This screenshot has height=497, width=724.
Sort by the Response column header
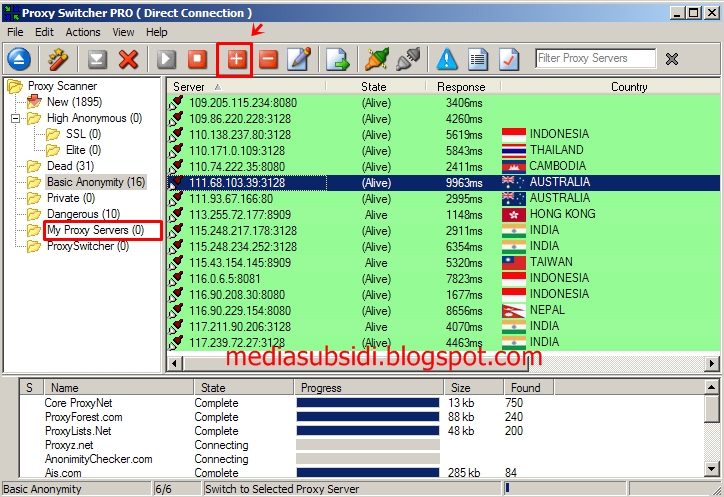[462, 86]
